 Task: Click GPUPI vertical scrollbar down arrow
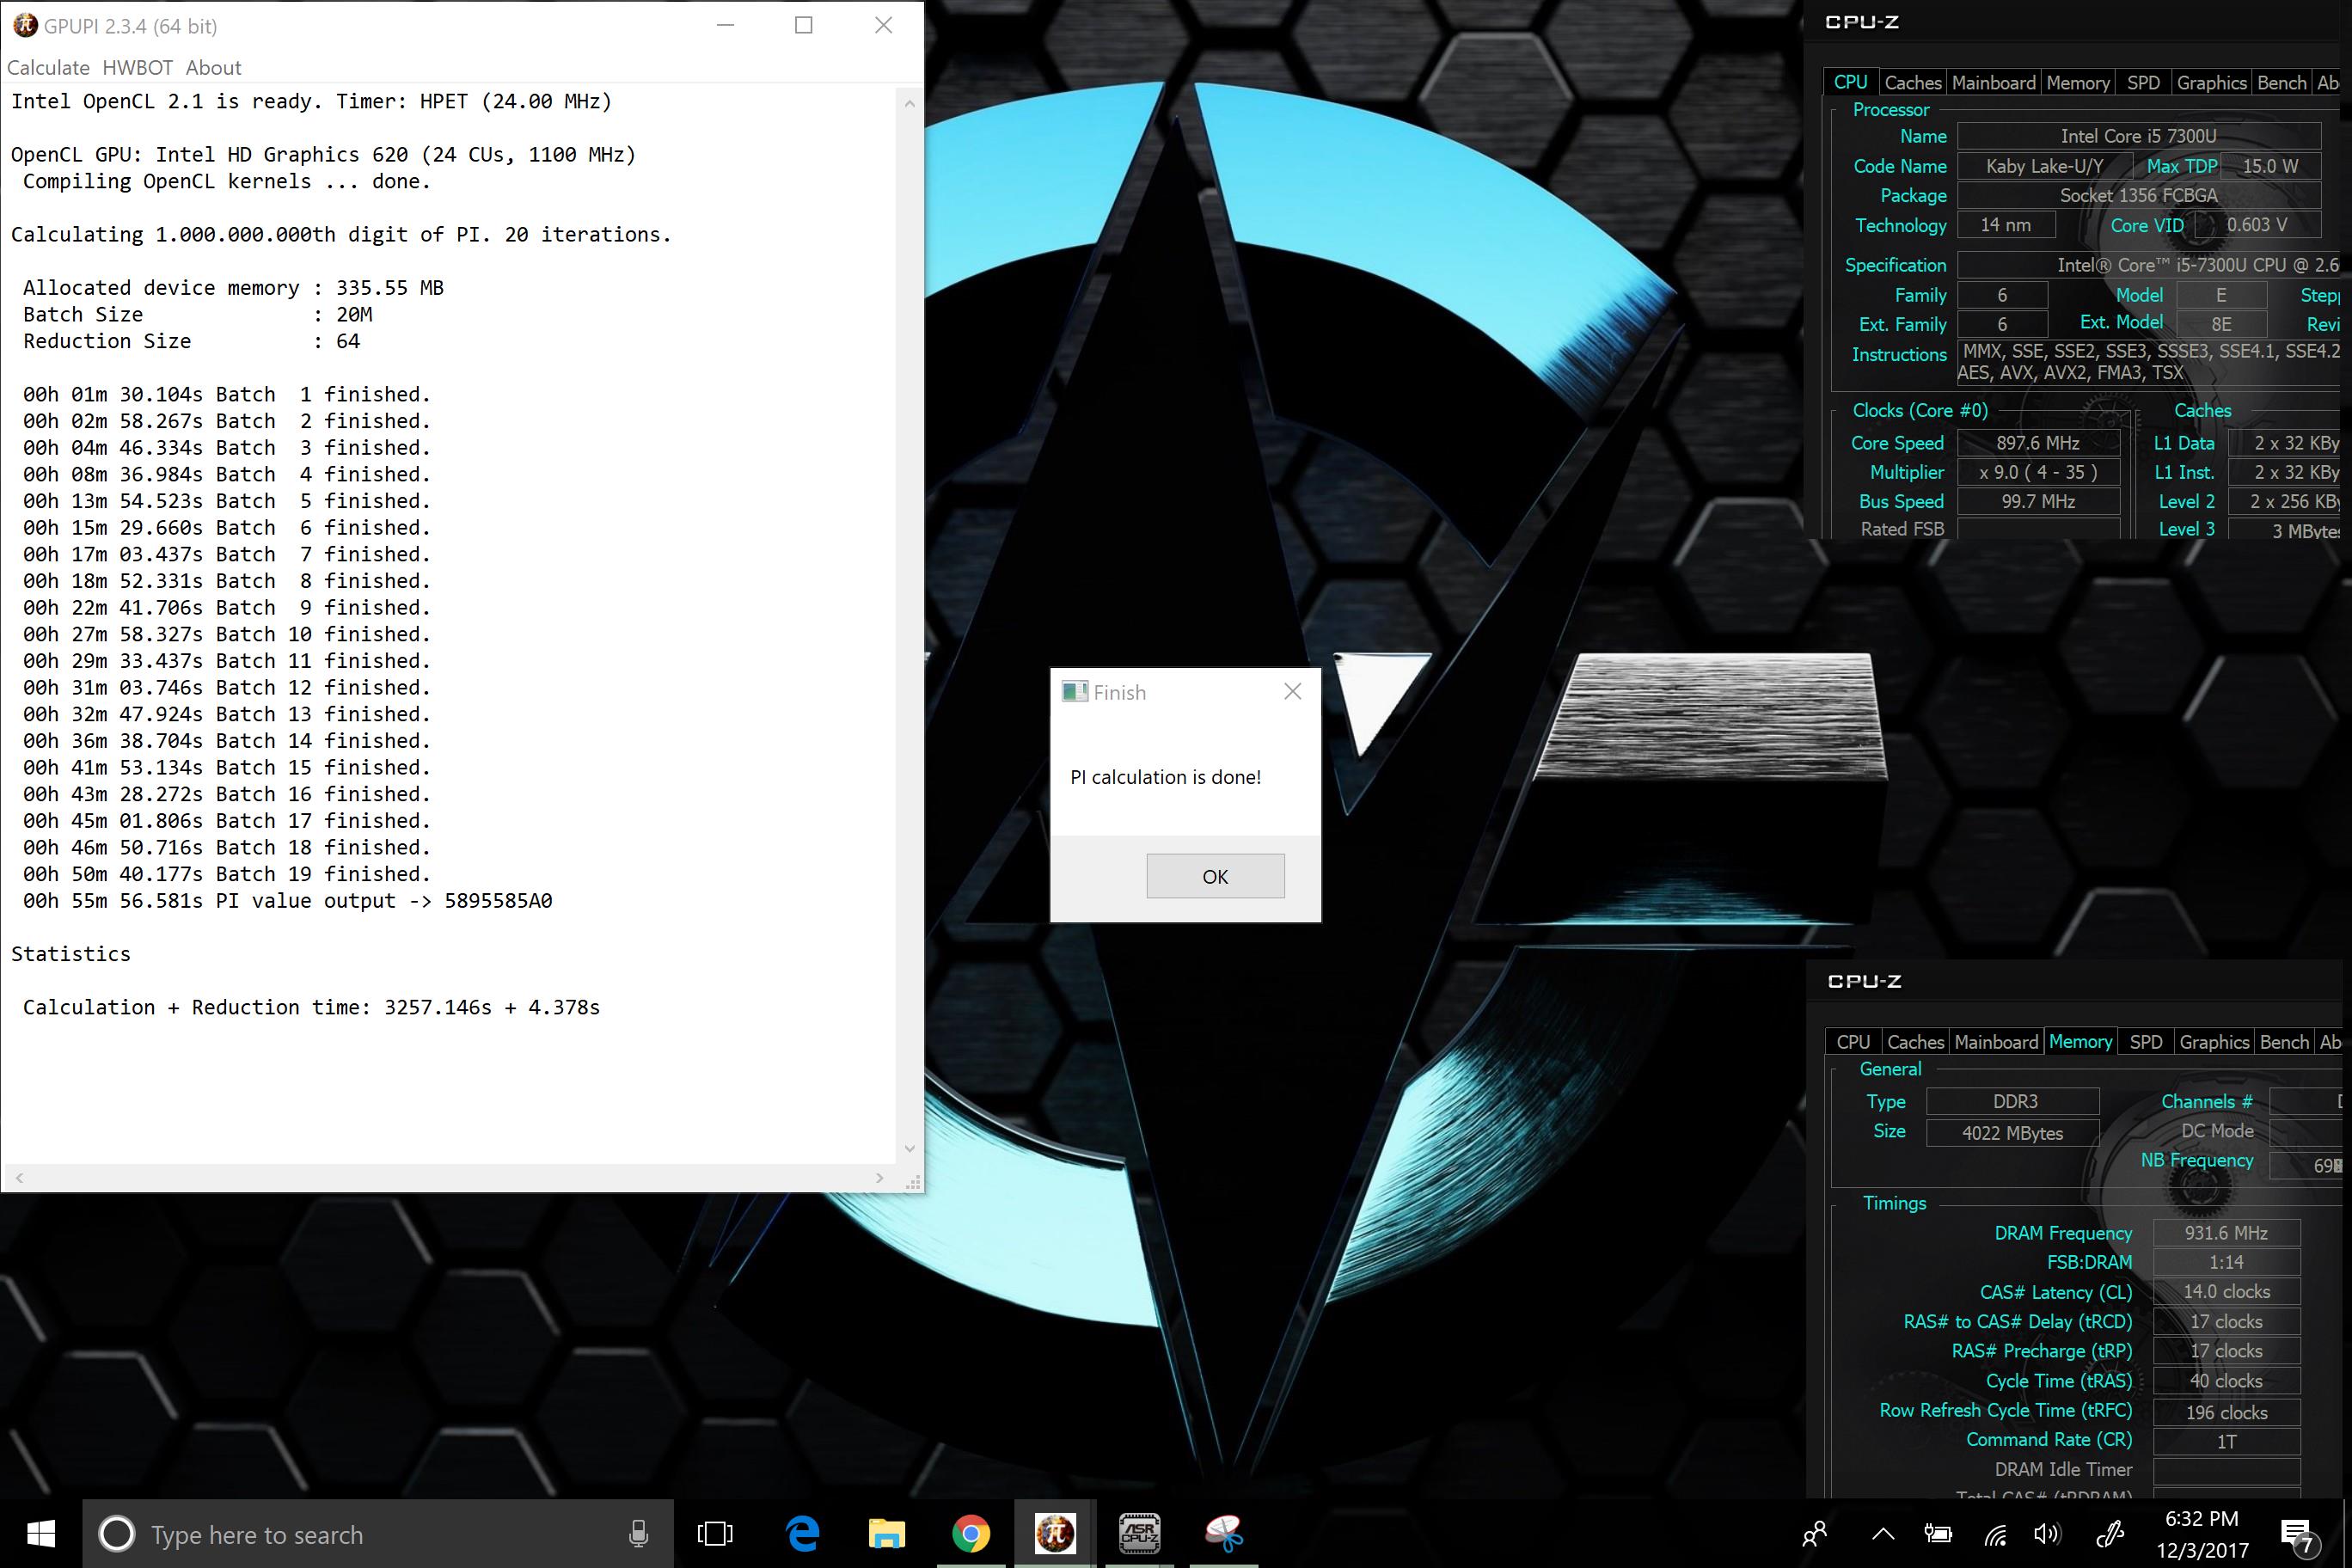pyautogui.click(x=909, y=1149)
